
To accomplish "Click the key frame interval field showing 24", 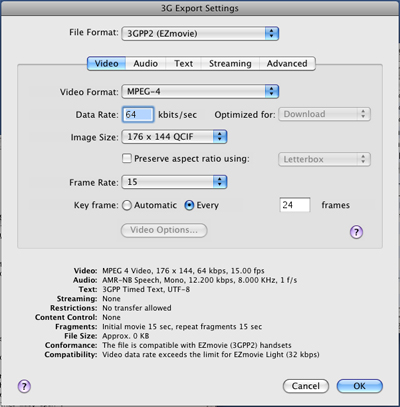I will (x=295, y=205).
